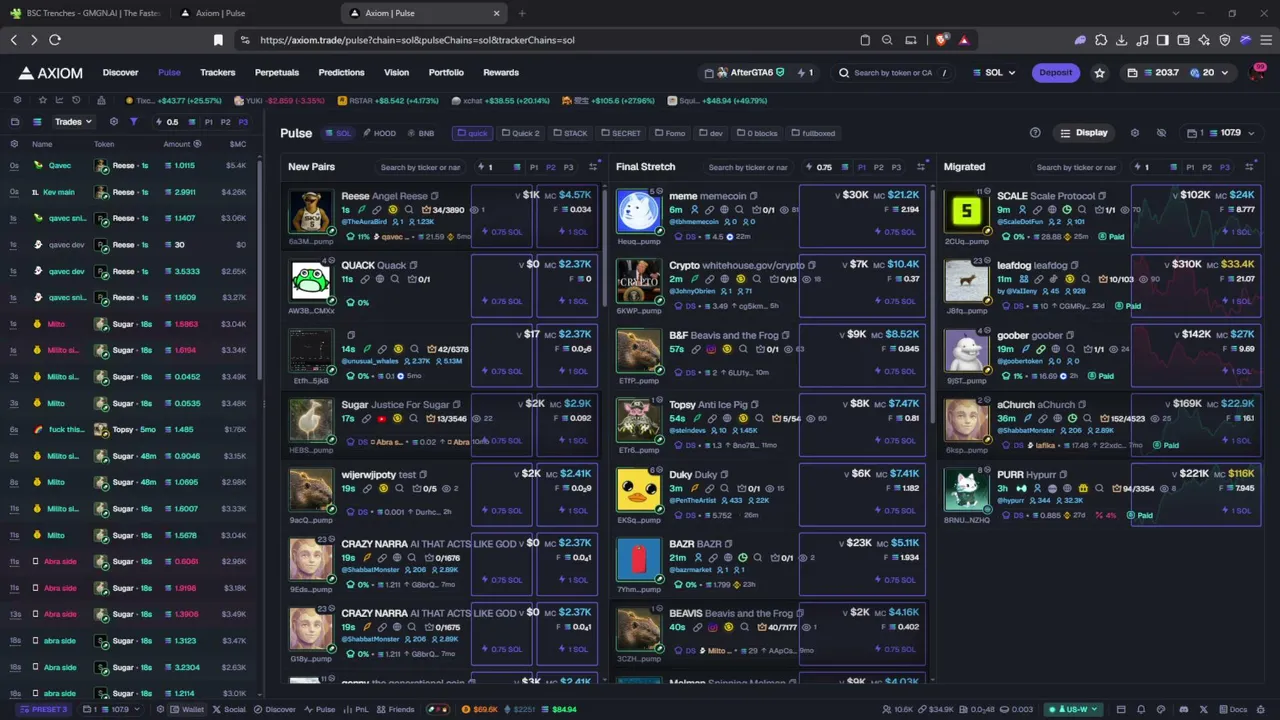This screenshot has width=1280, height=720.
Task: Click the ticker bar settings gear icon
Action: pos(17,100)
